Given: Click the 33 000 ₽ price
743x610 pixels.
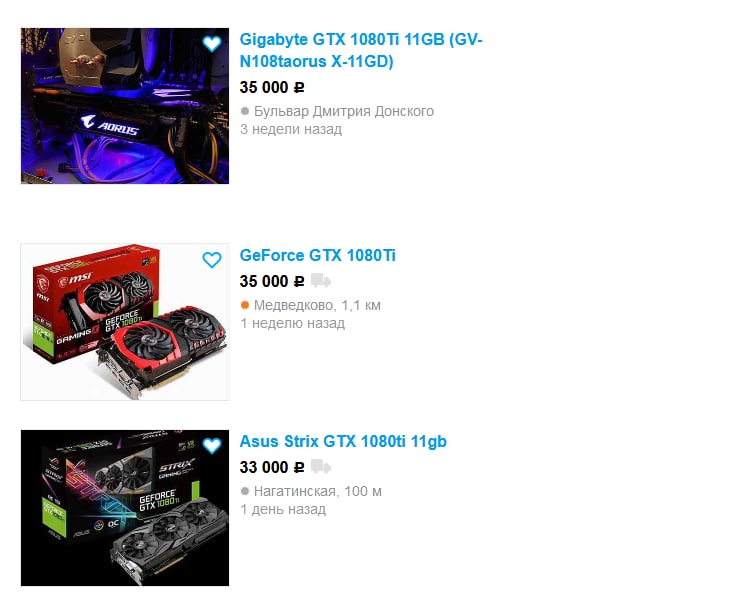Looking at the screenshot, I should 272,467.
